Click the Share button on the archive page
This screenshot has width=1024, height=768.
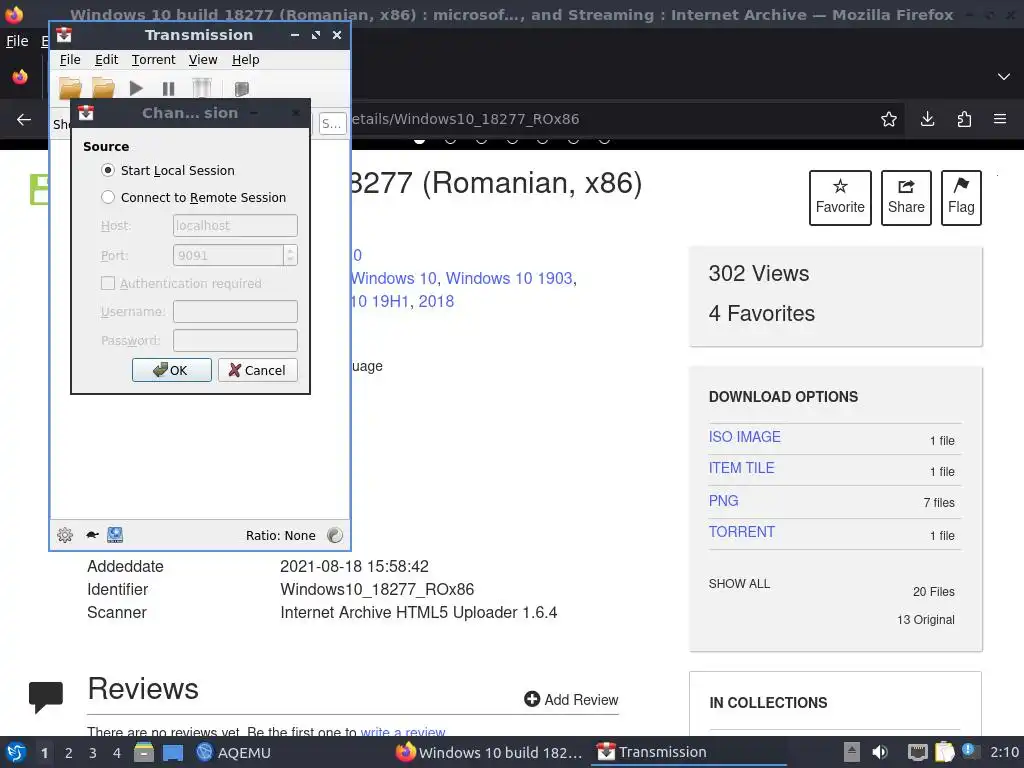[x=906, y=198]
